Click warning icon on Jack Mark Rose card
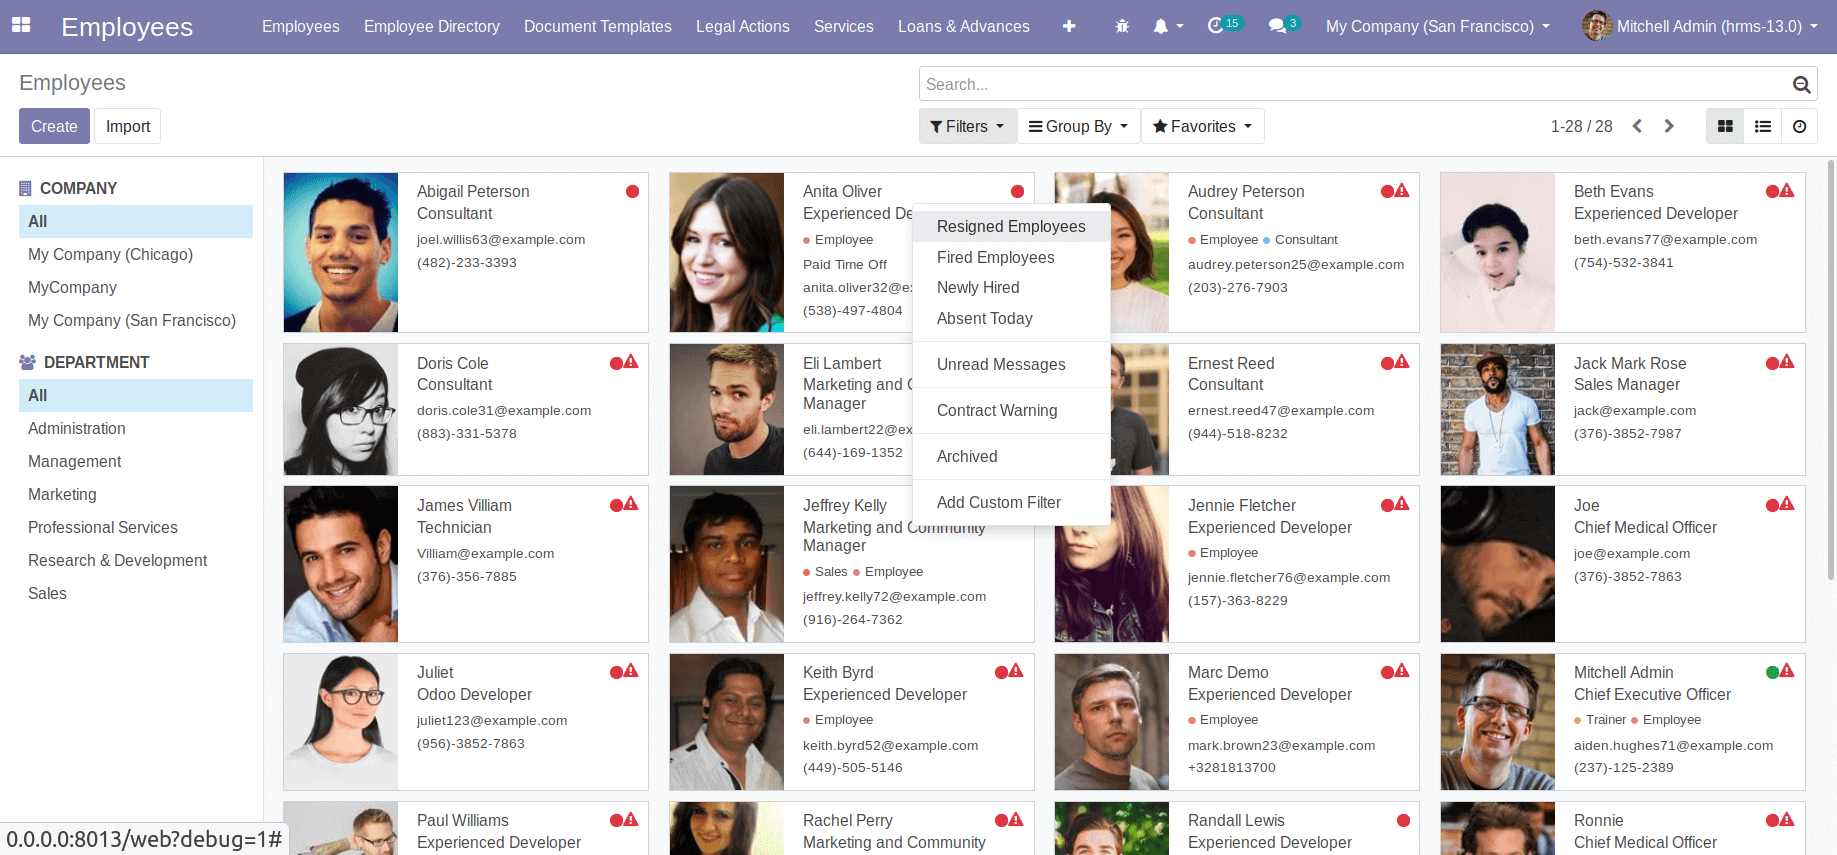 point(1787,362)
